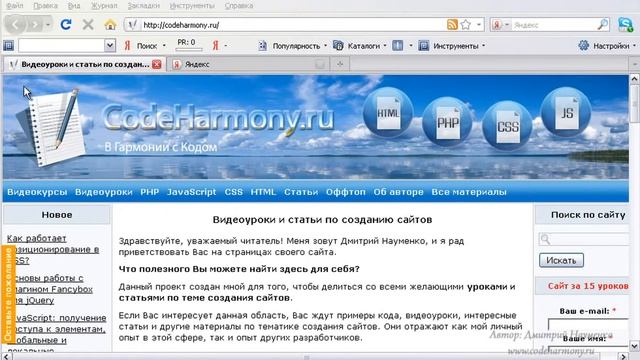
Task: Click the Каталоги toolbar icon
Action: pyautogui.click(x=338, y=46)
